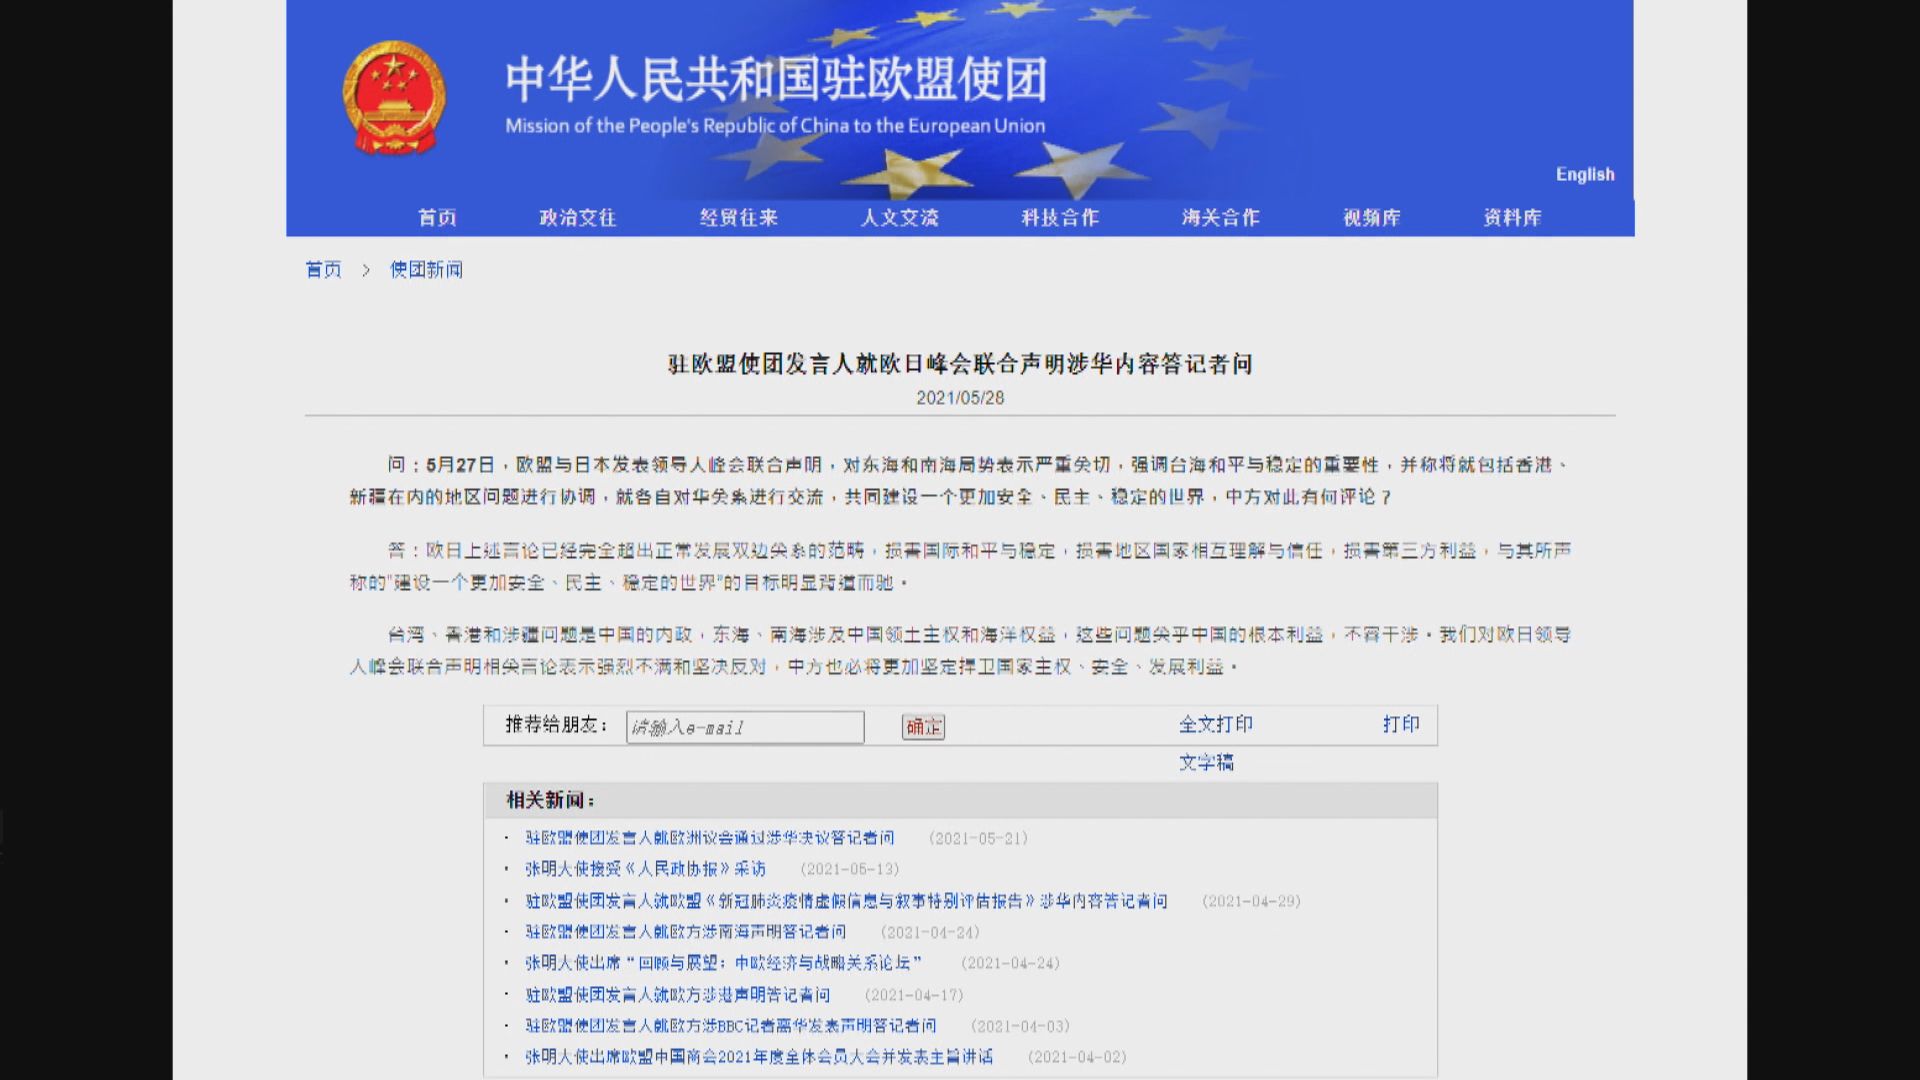The height and width of the screenshot is (1080, 1920).
Task: Open the 经贸往来 section
Action: pos(740,216)
